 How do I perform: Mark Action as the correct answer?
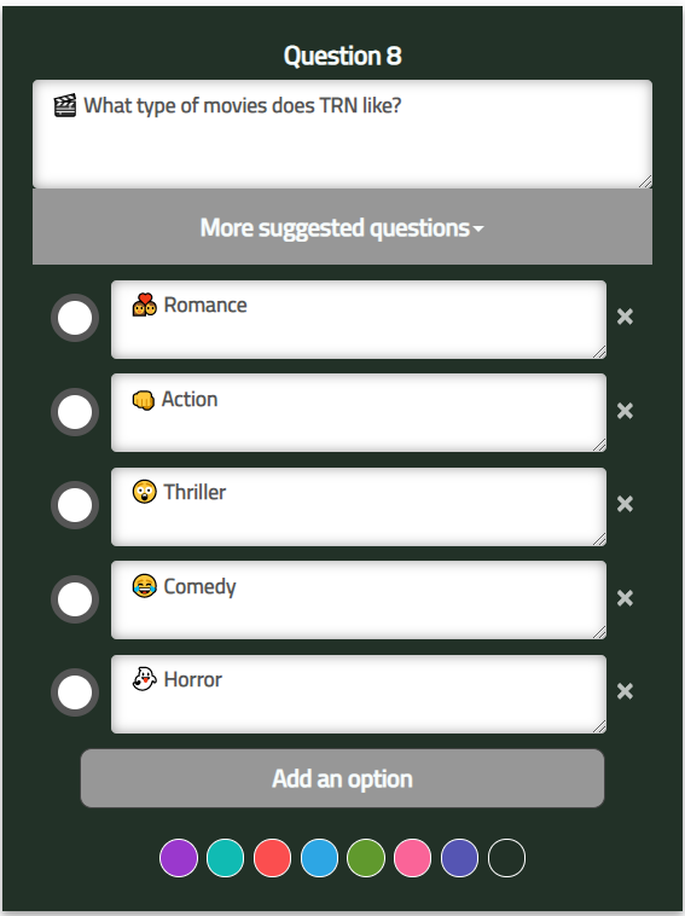click(75, 412)
